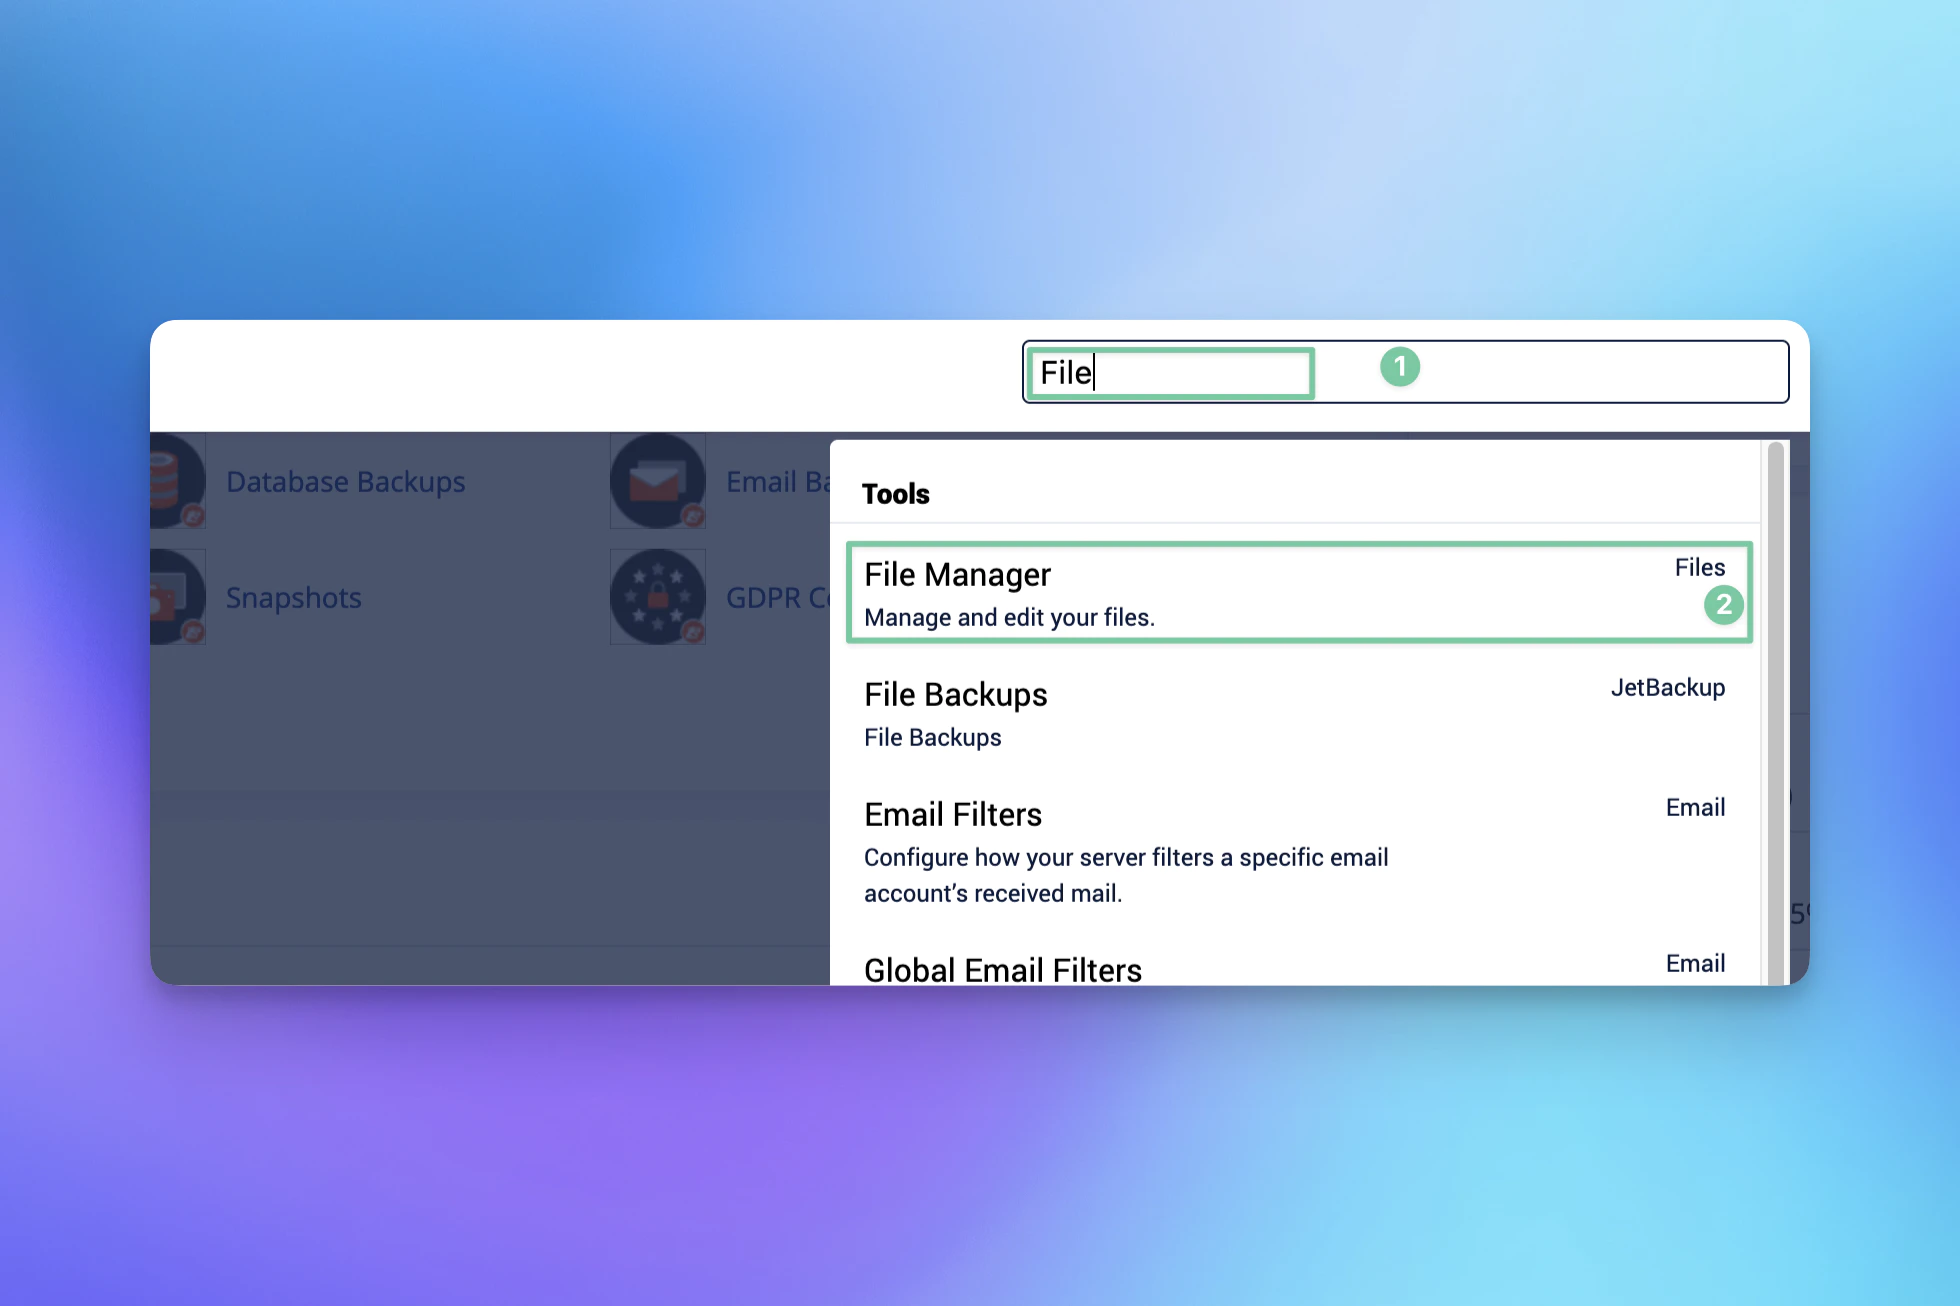Screen dimensions: 1960x1306
Task: Click the Email label beside Email Filters
Action: click(1695, 808)
